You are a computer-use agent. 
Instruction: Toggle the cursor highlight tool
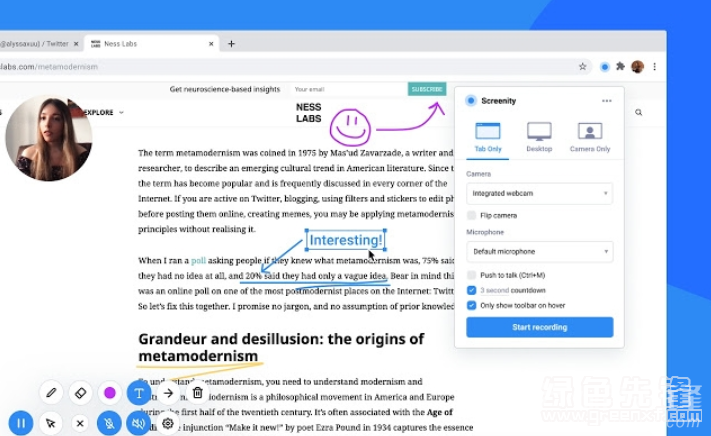(x=51, y=423)
